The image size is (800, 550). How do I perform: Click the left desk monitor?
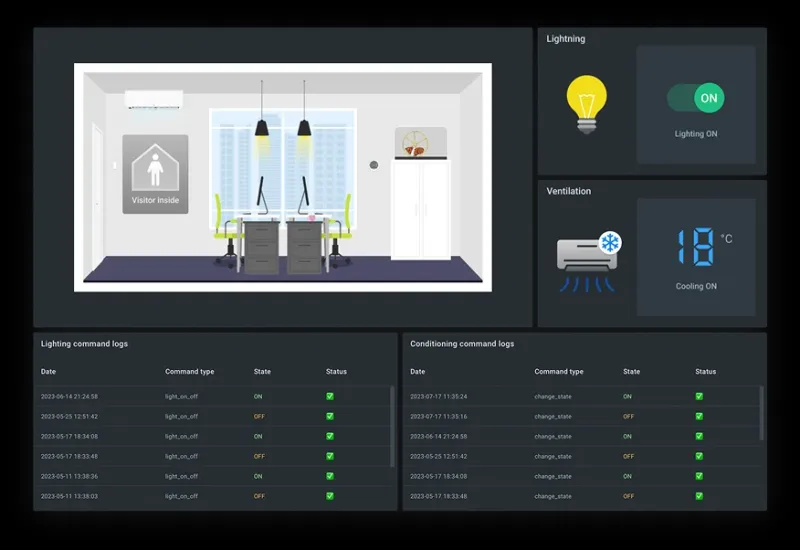[262, 195]
